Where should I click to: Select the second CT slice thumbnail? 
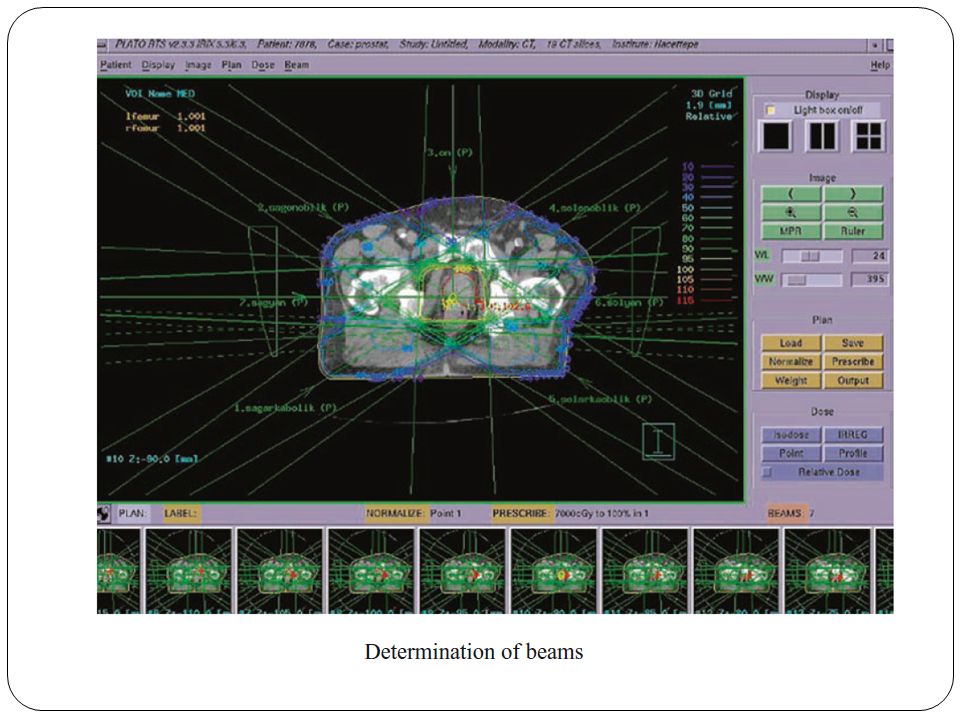pos(189,571)
